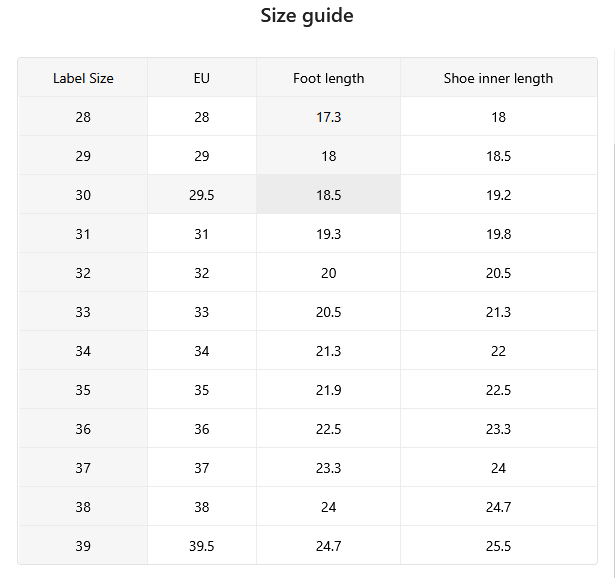Select the 24.7 shoe inner length cell
Viewport: 615px width, 578px height.
[499, 507]
